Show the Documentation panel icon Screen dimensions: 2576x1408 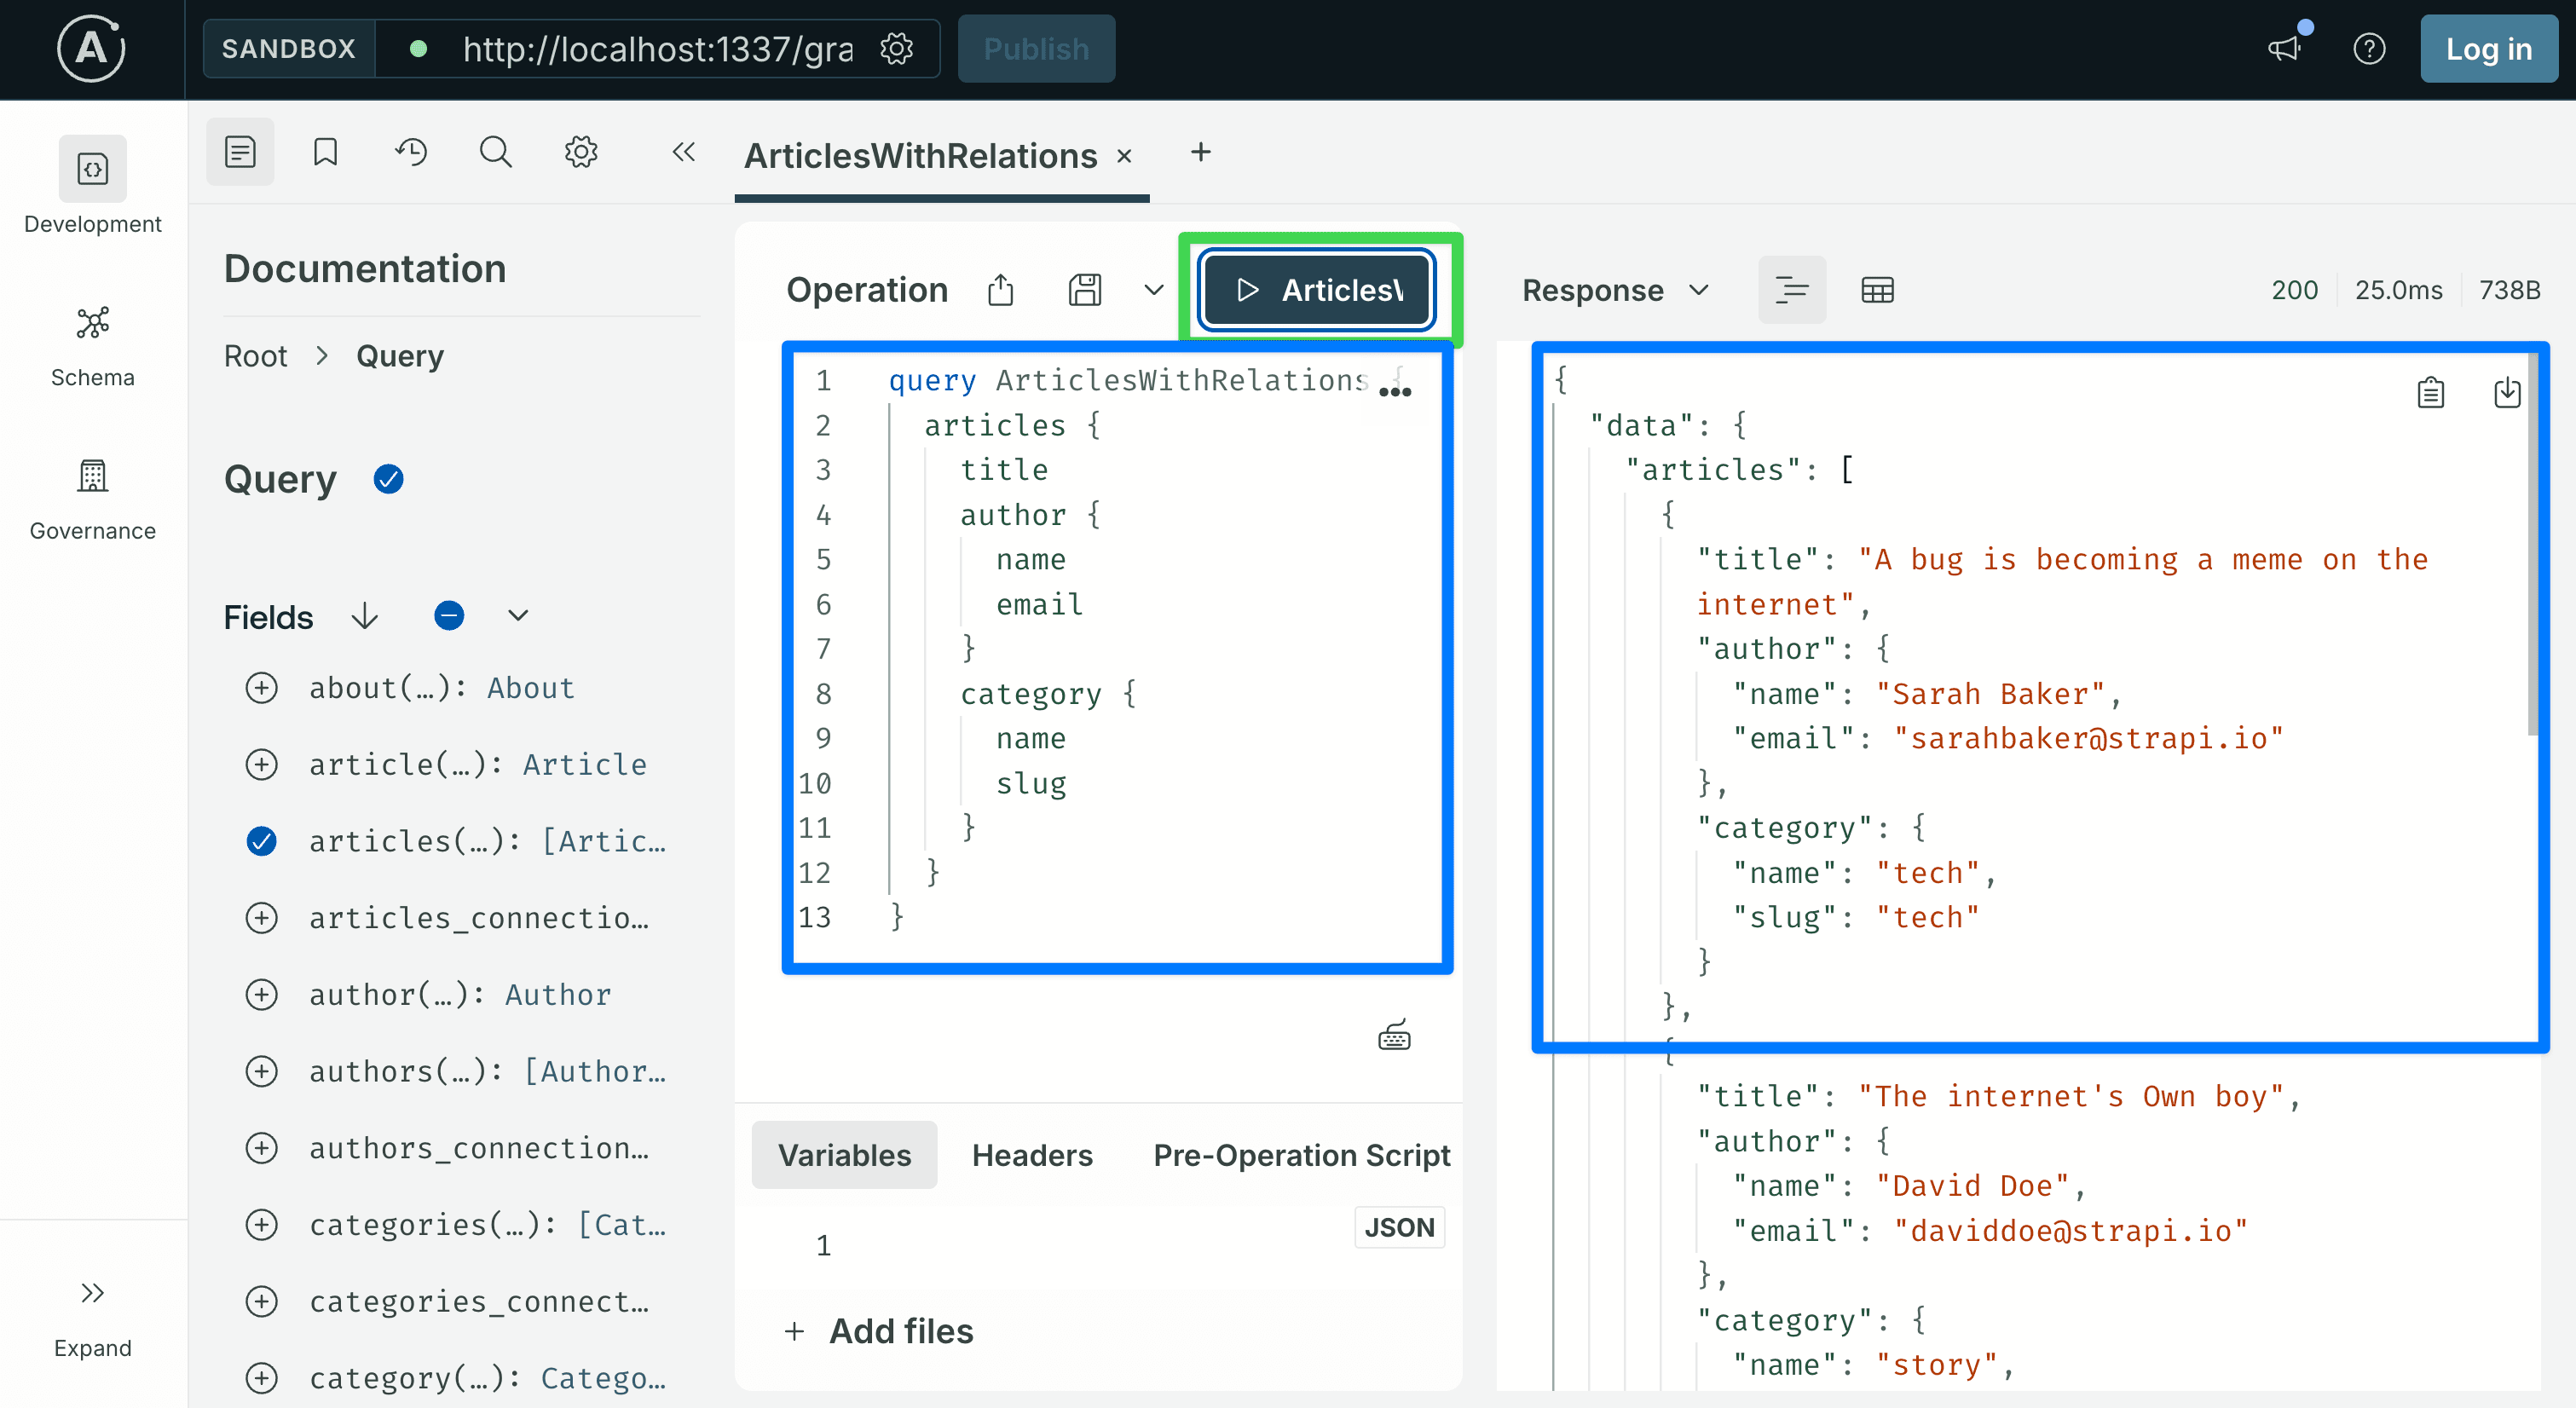point(240,152)
